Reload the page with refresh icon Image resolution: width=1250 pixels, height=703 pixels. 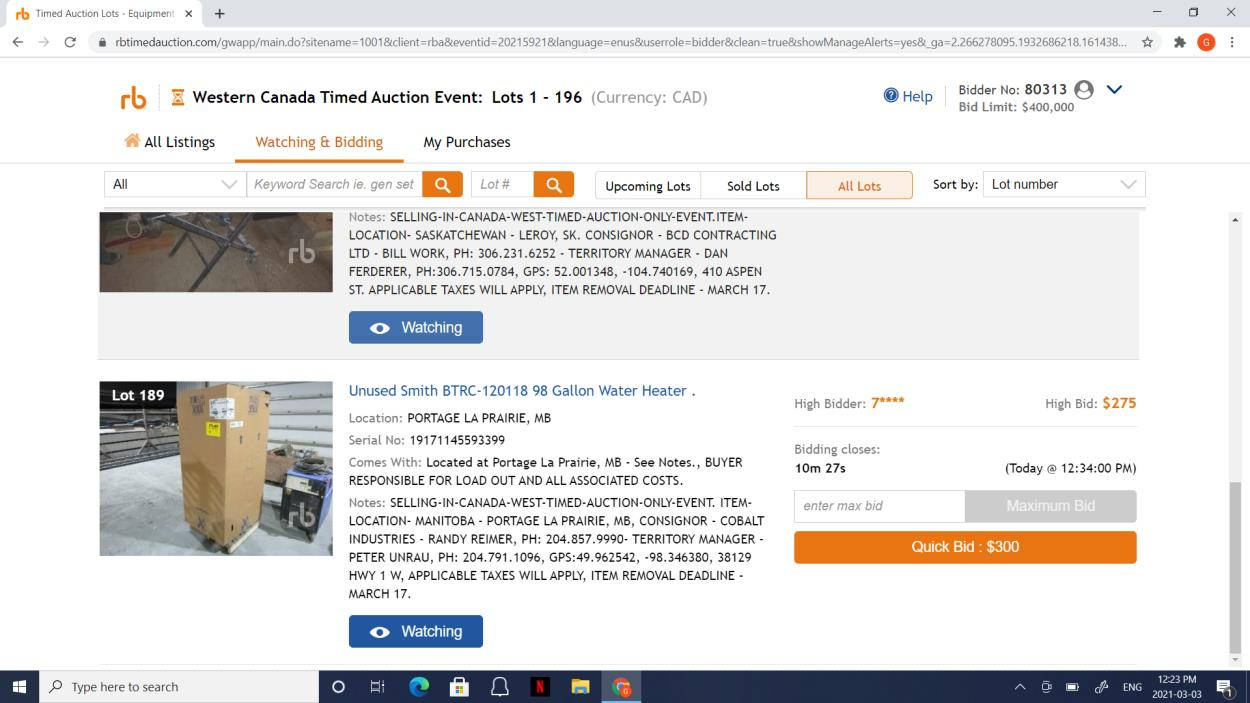(x=70, y=42)
